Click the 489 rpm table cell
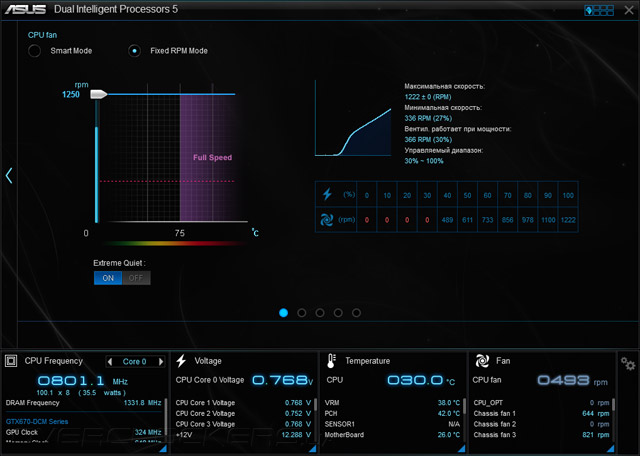The width and height of the screenshot is (640, 456). (447, 220)
